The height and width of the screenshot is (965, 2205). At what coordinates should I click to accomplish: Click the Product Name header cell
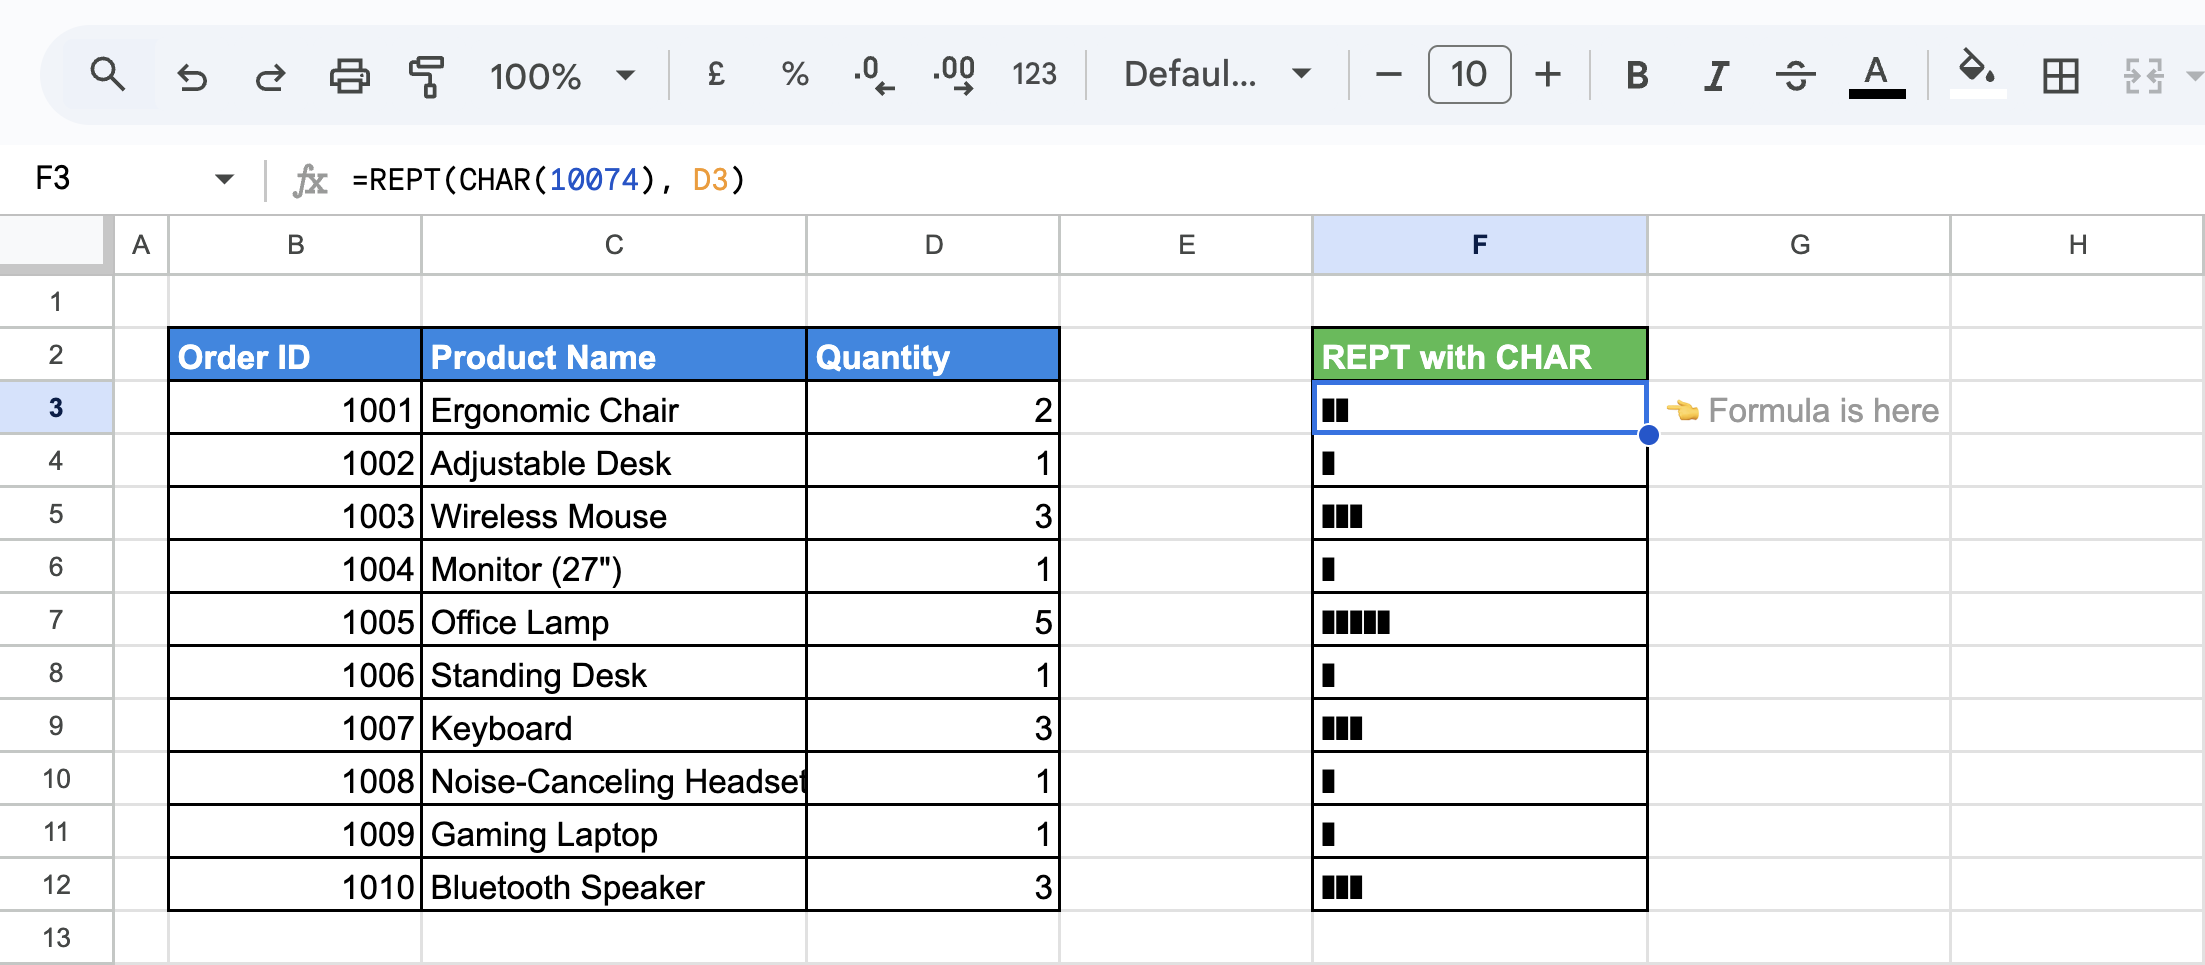[614, 355]
